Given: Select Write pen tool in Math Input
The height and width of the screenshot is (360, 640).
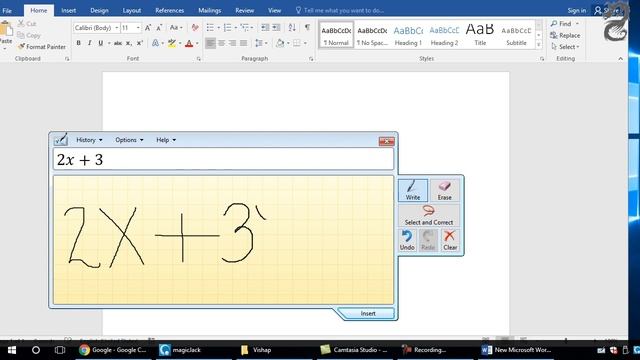Looking at the screenshot, I should [413, 190].
